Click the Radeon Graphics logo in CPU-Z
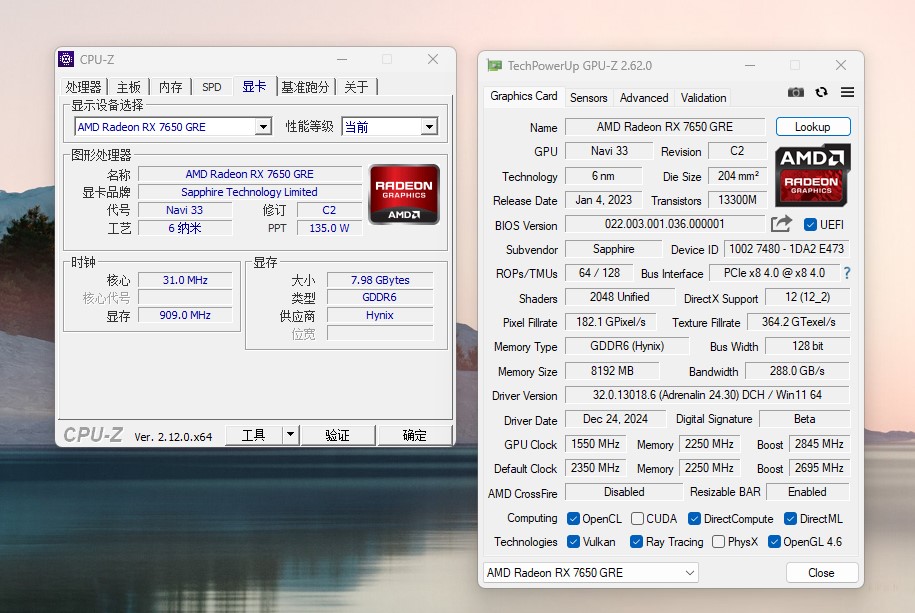Screen dimensions: 915x613 point(404,194)
